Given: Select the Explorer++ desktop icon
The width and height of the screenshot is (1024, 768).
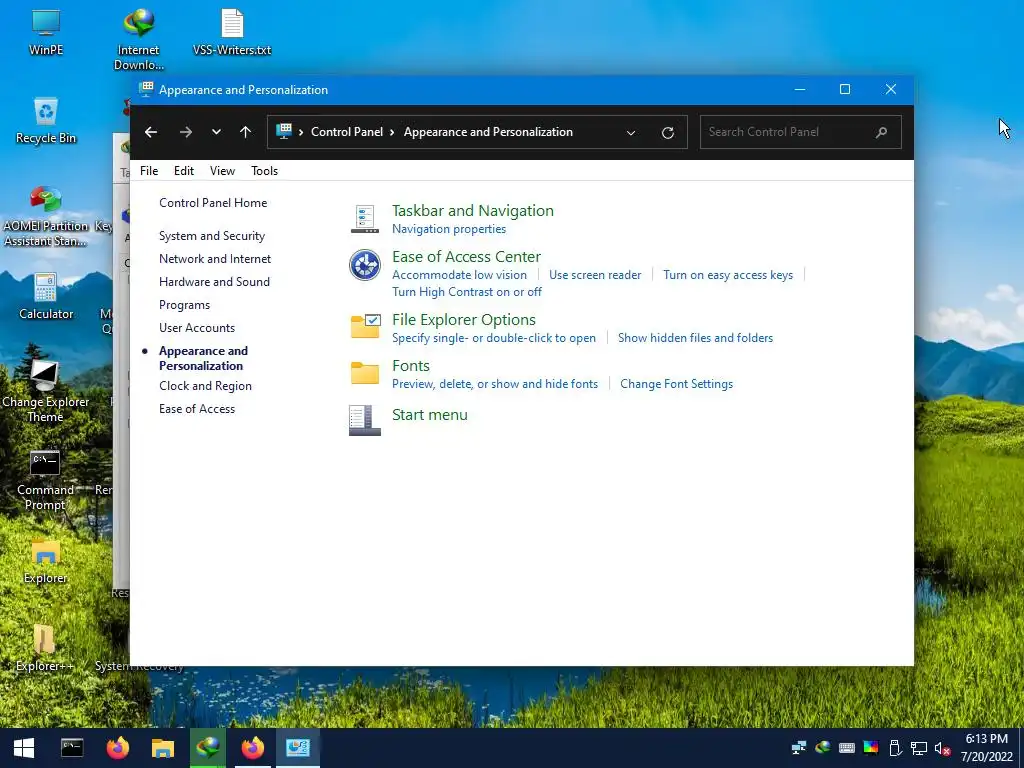Looking at the screenshot, I should coord(44,648).
